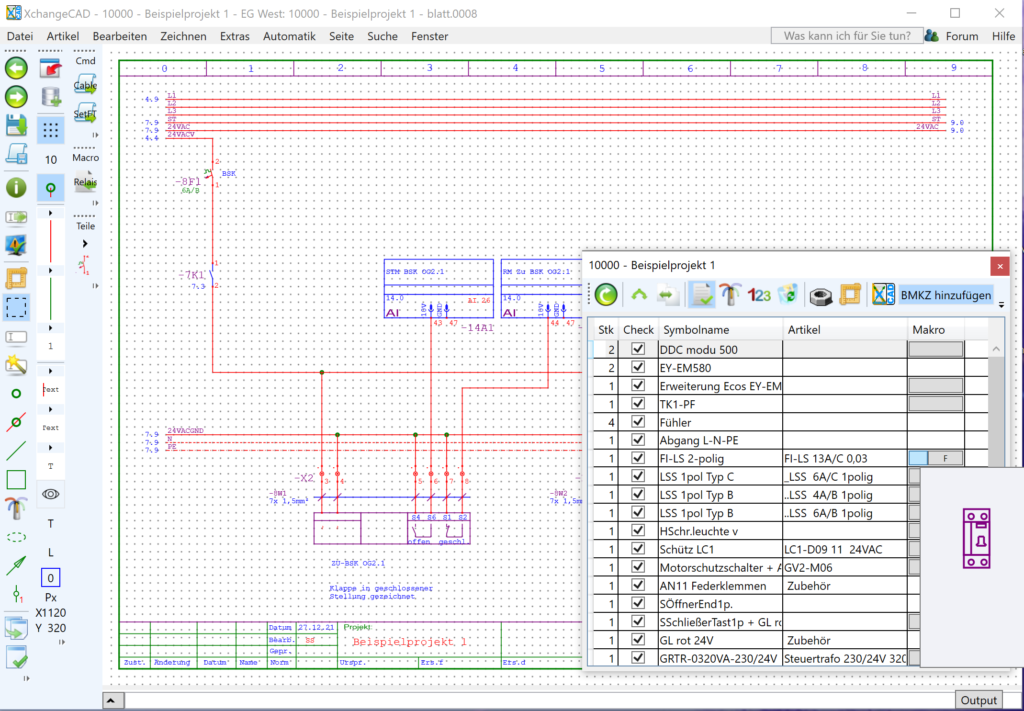Click the refresh icon in the parts list
This screenshot has height=711, width=1024.
pos(606,295)
